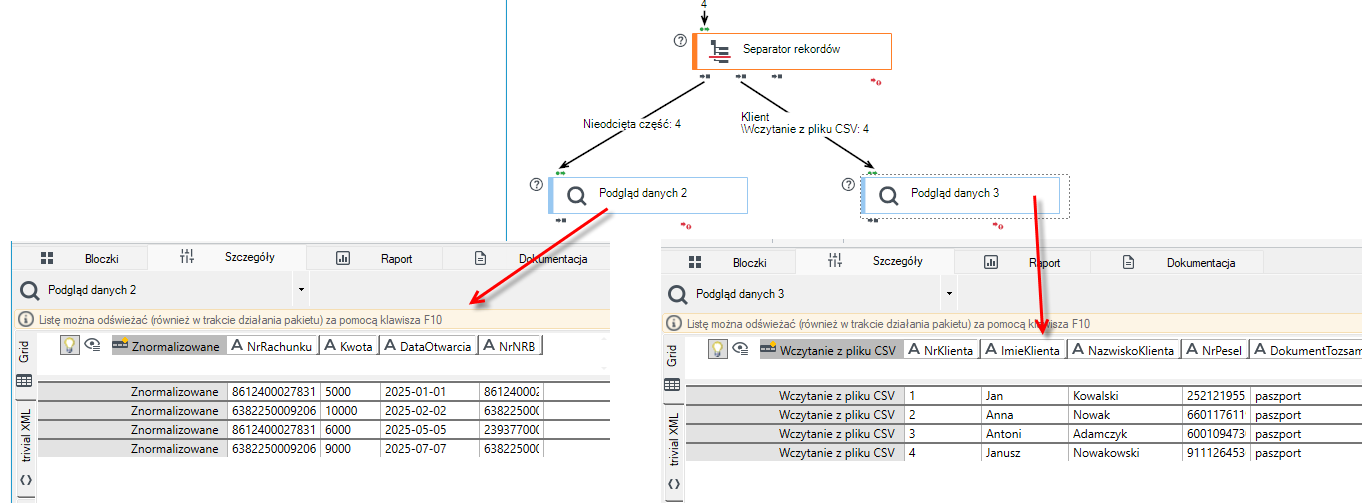The width and height of the screenshot is (1362, 503).
Task: Click the NazwiskoKlienta column header
Action: tap(1123, 350)
